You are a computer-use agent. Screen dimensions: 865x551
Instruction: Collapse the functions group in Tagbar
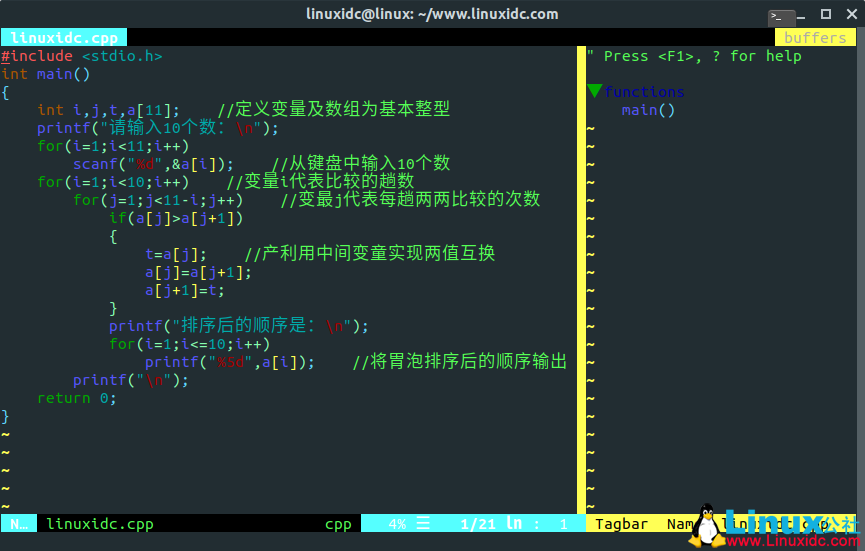click(x=594, y=91)
